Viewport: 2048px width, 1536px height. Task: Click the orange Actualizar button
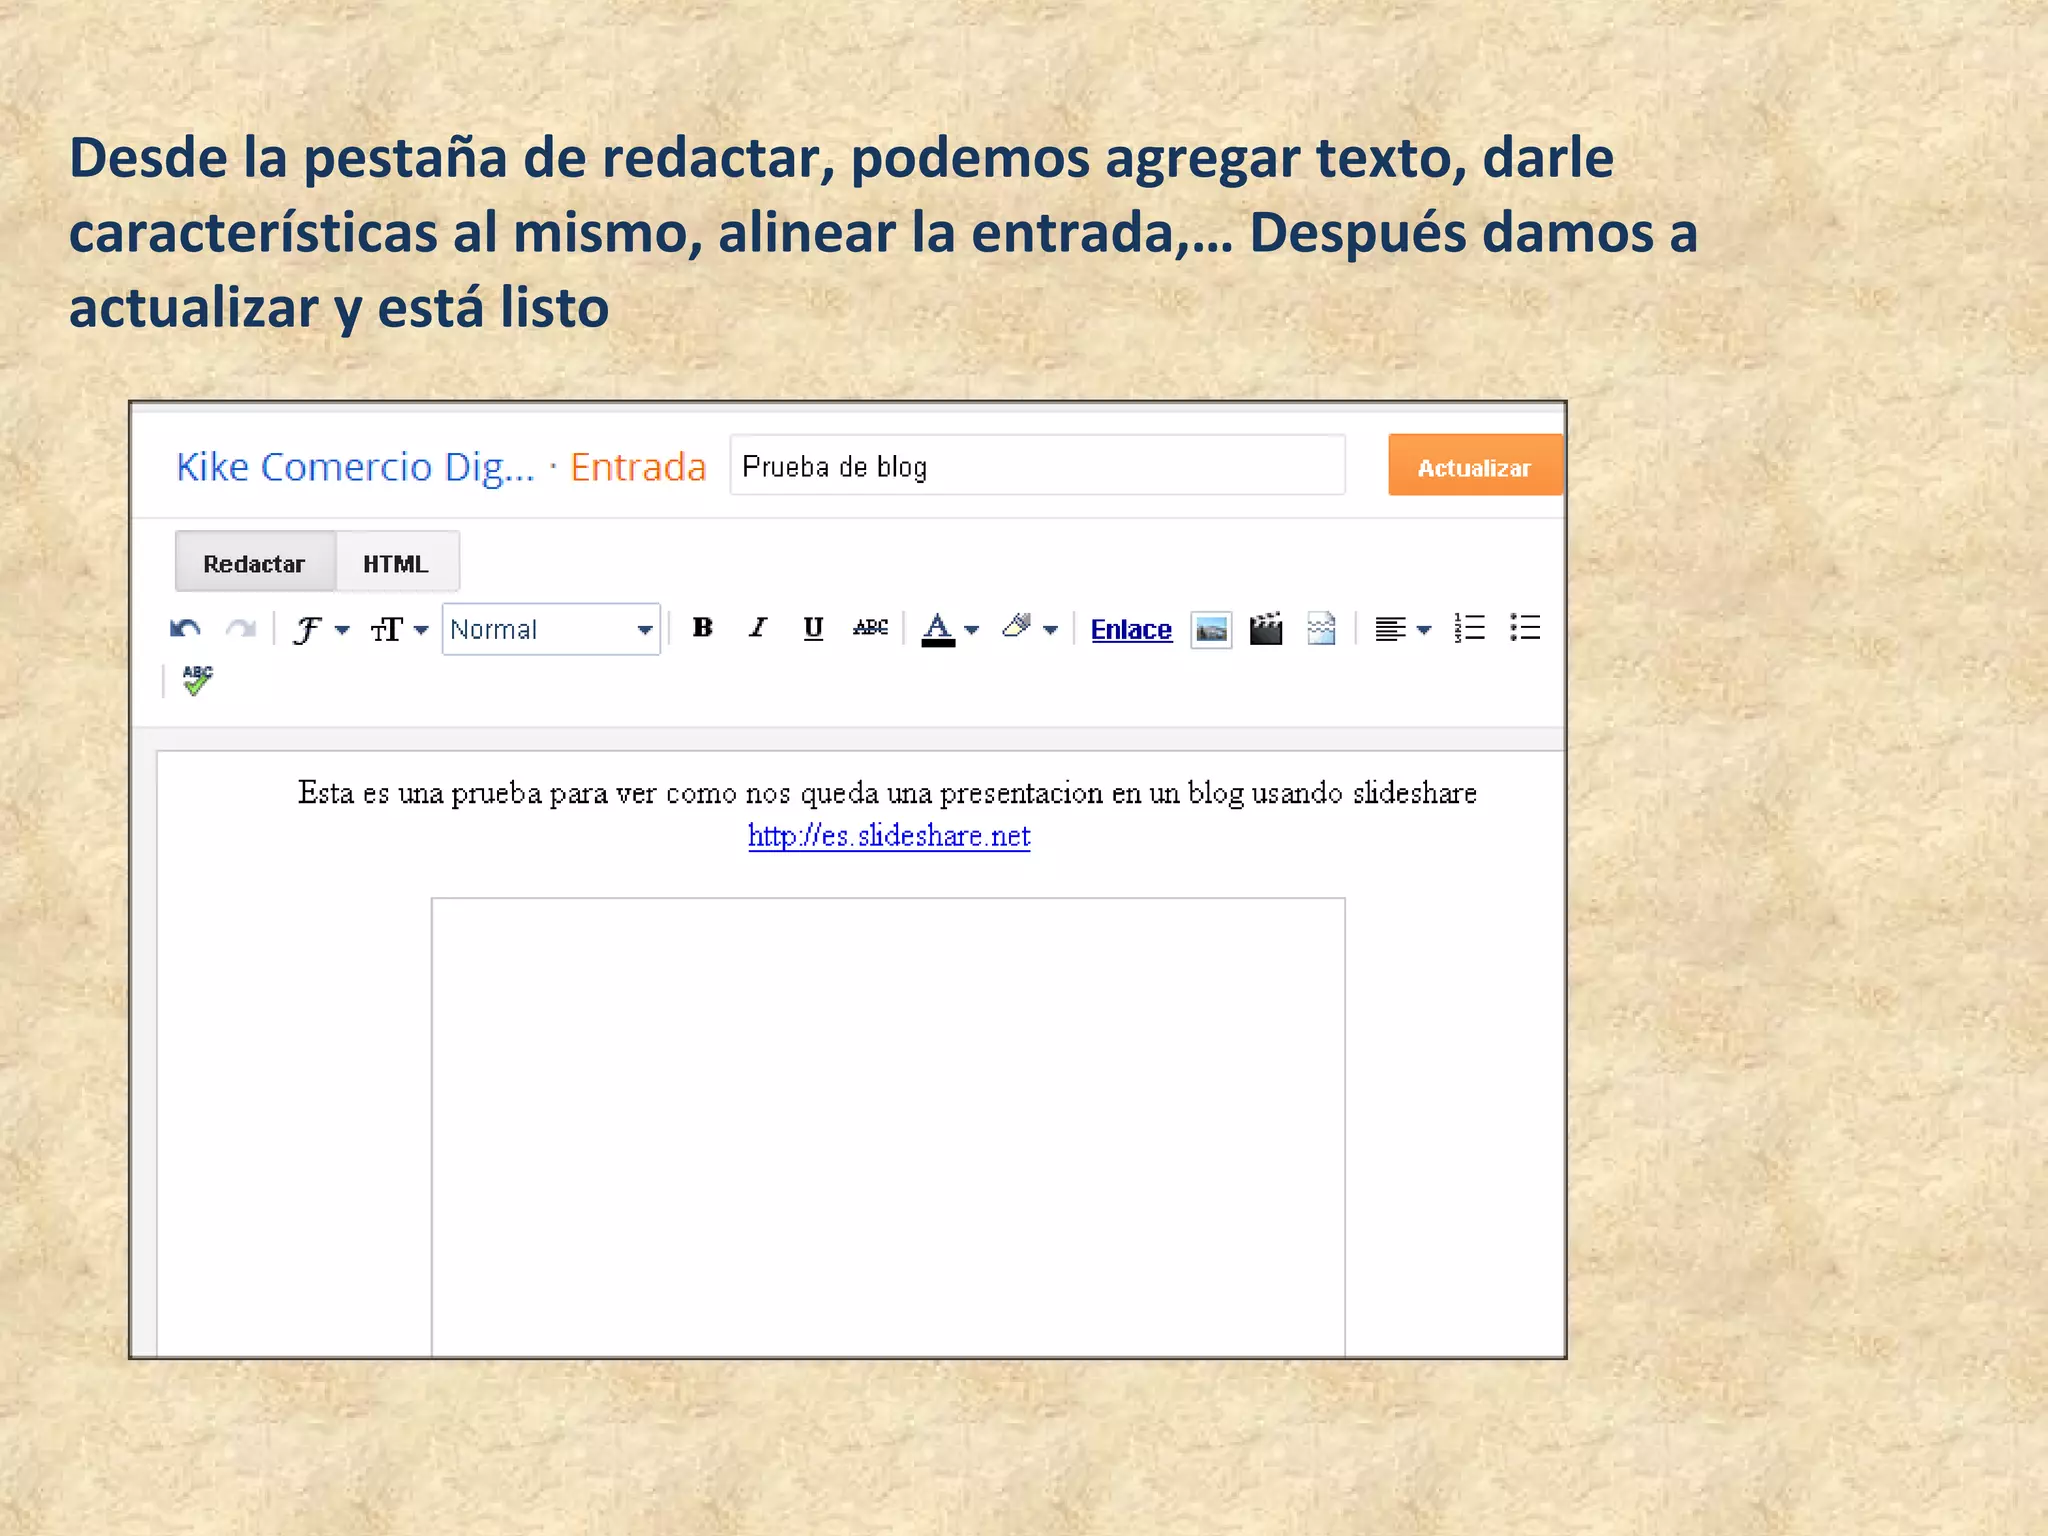[1475, 466]
